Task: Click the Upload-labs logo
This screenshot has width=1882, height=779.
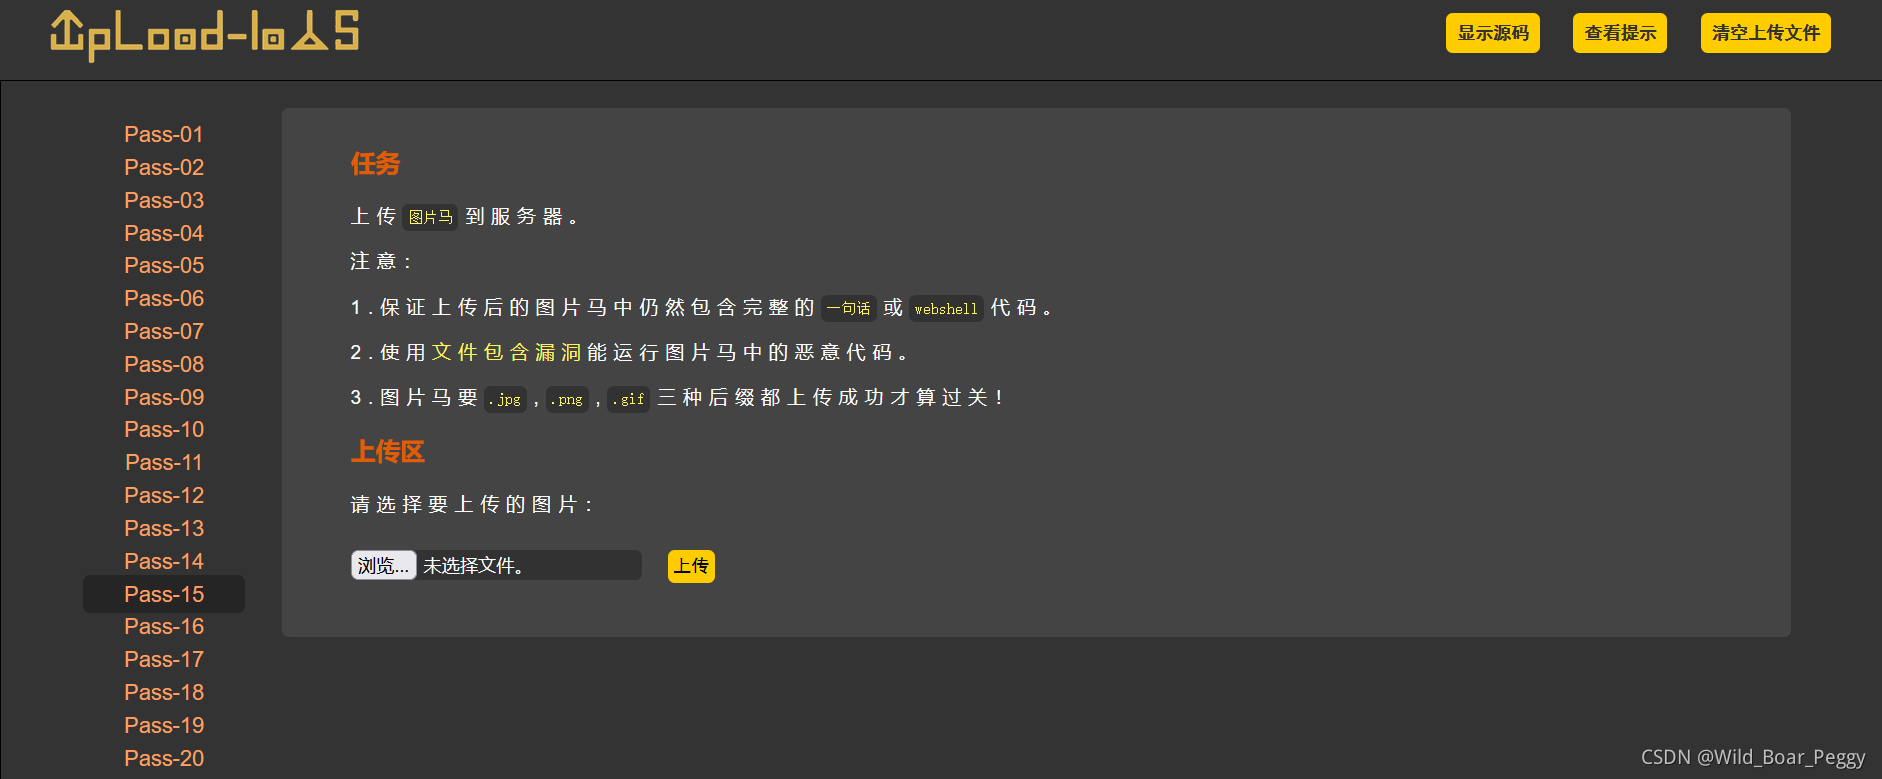Action: (x=204, y=34)
